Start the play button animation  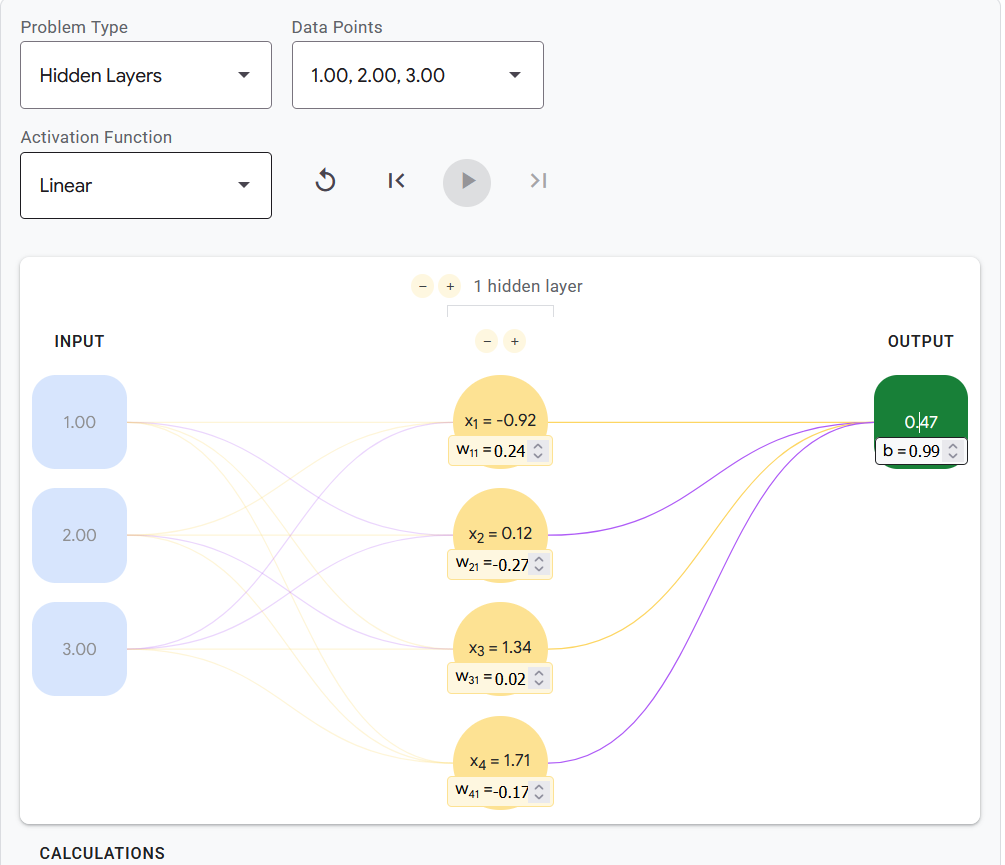click(x=467, y=183)
